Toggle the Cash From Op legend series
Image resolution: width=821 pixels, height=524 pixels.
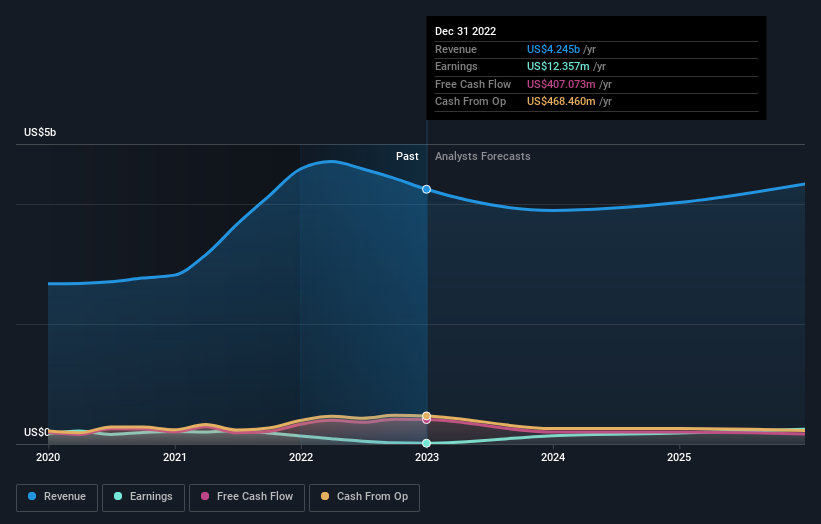click(364, 497)
